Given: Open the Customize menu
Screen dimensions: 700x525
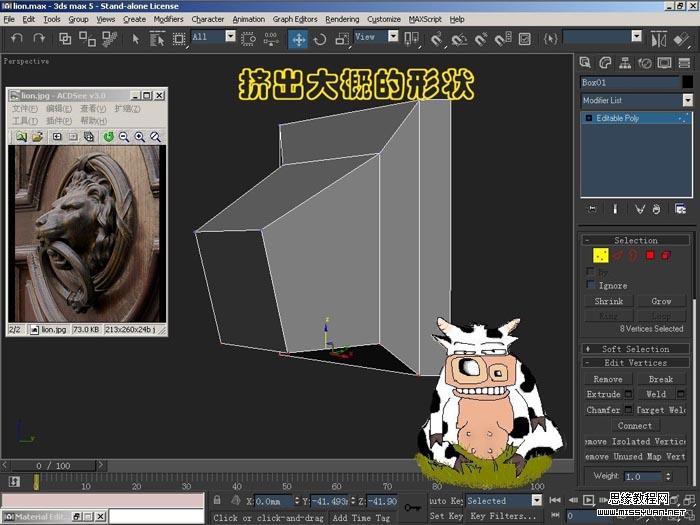Looking at the screenshot, I should [x=383, y=19].
